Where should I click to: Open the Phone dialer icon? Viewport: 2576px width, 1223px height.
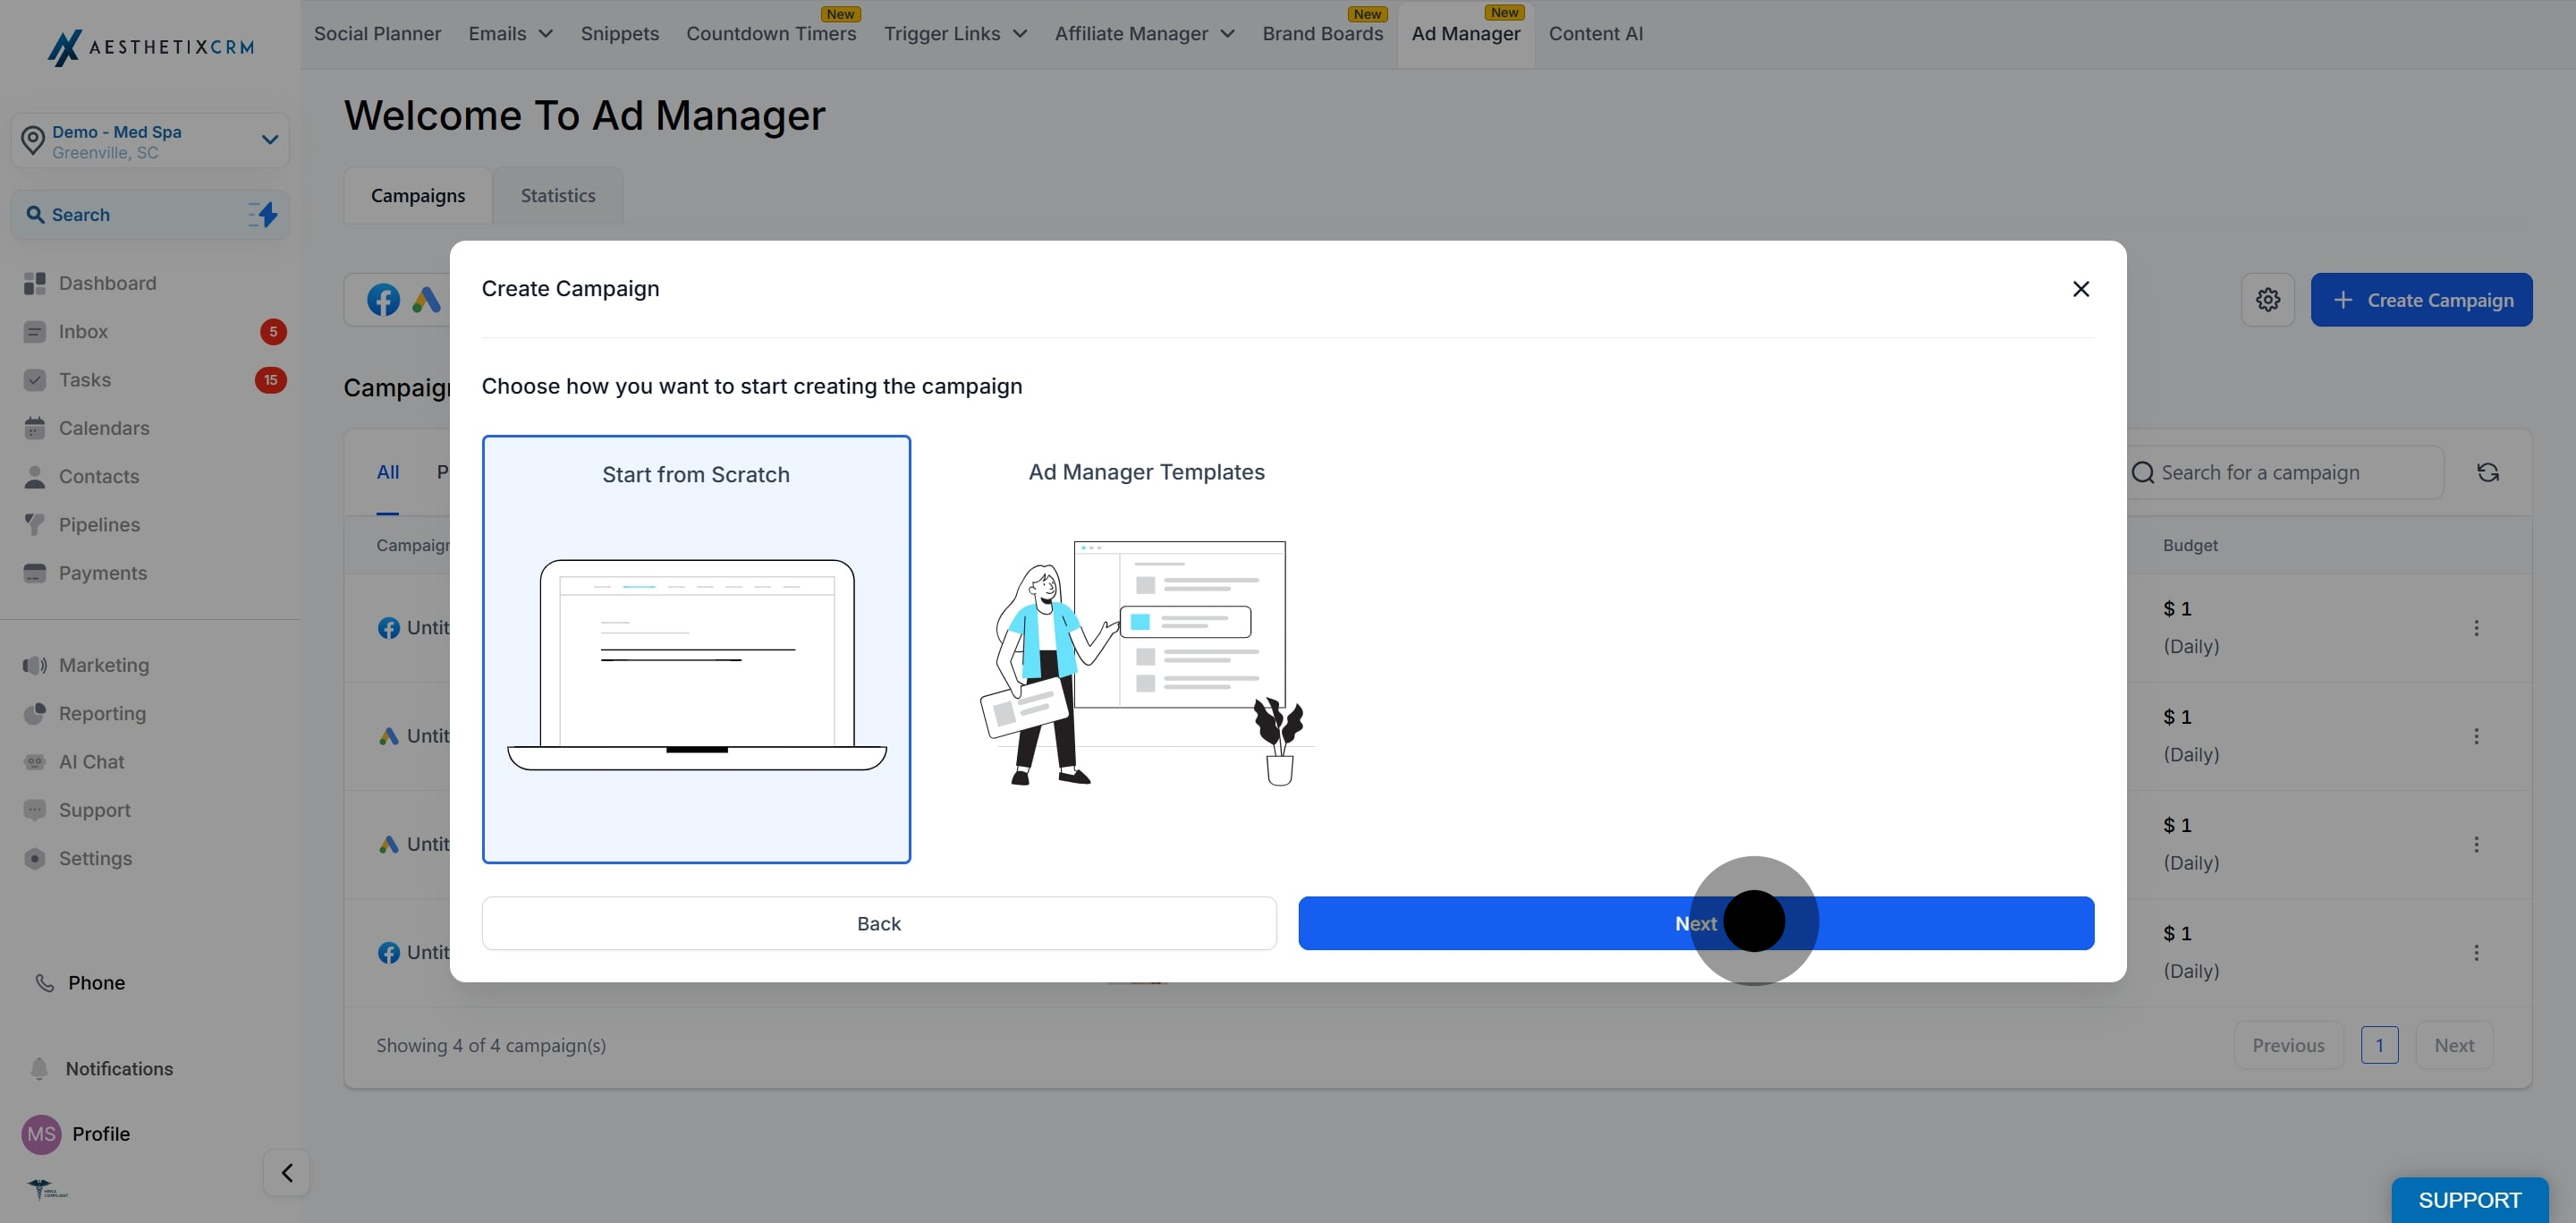click(x=45, y=982)
